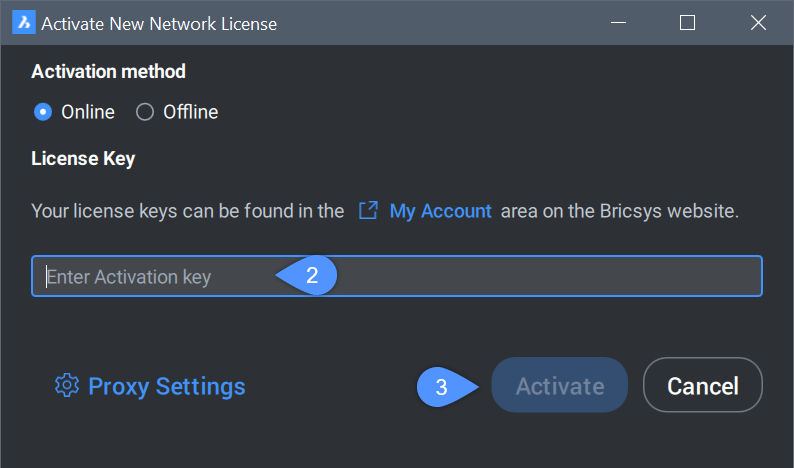Click the dialog title text in title bar
794x468 pixels.
pos(159,22)
